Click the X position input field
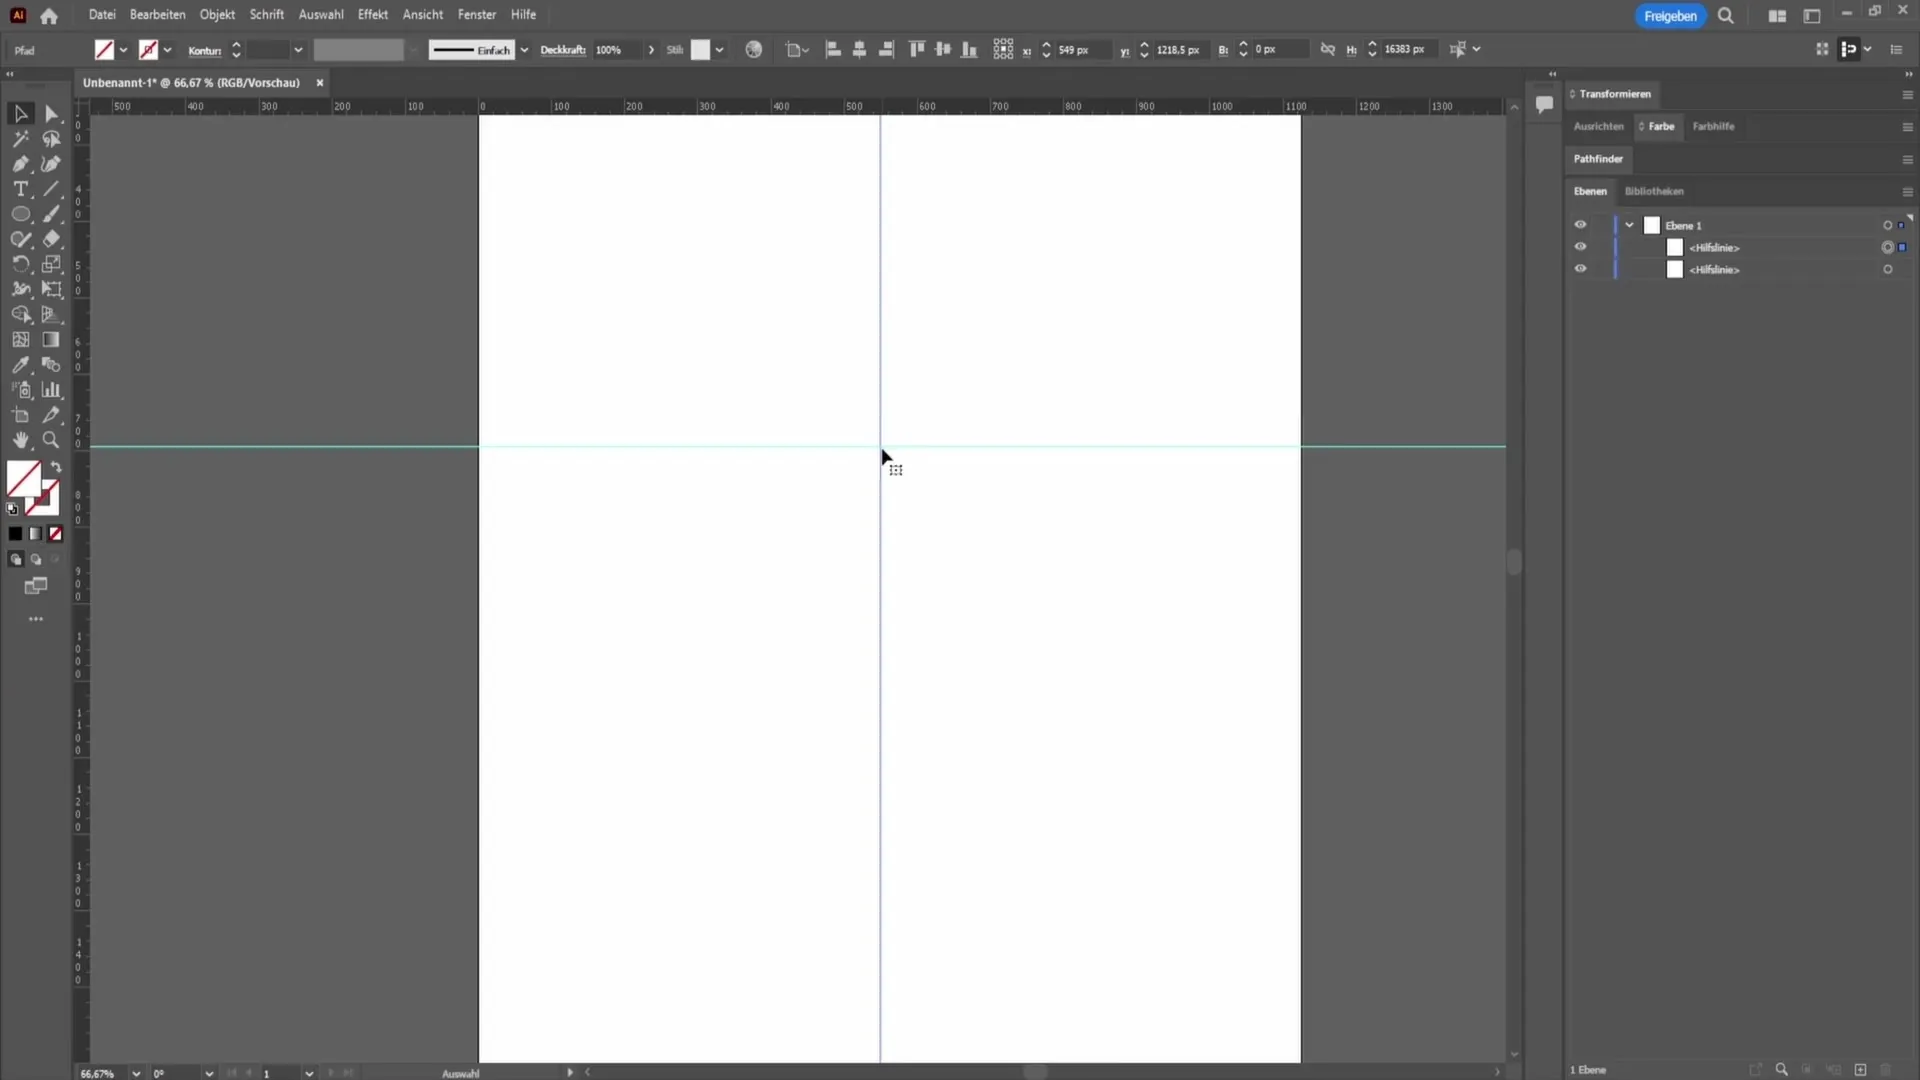The width and height of the screenshot is (1920, 1080). pyautogui.click(x=1083, y=49)
